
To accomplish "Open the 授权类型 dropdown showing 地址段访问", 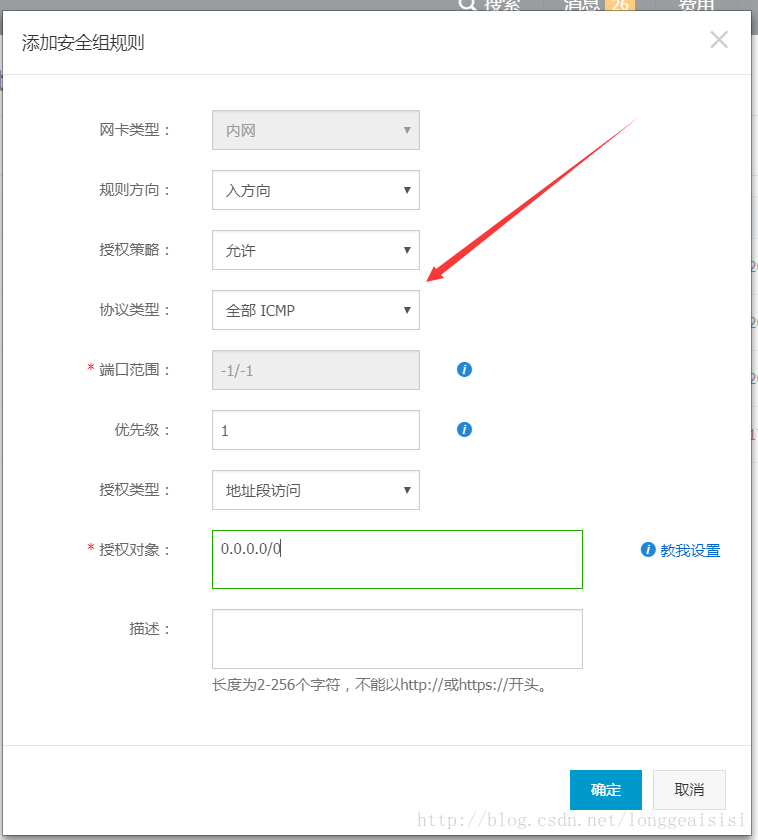I will [x=315, y=490].
